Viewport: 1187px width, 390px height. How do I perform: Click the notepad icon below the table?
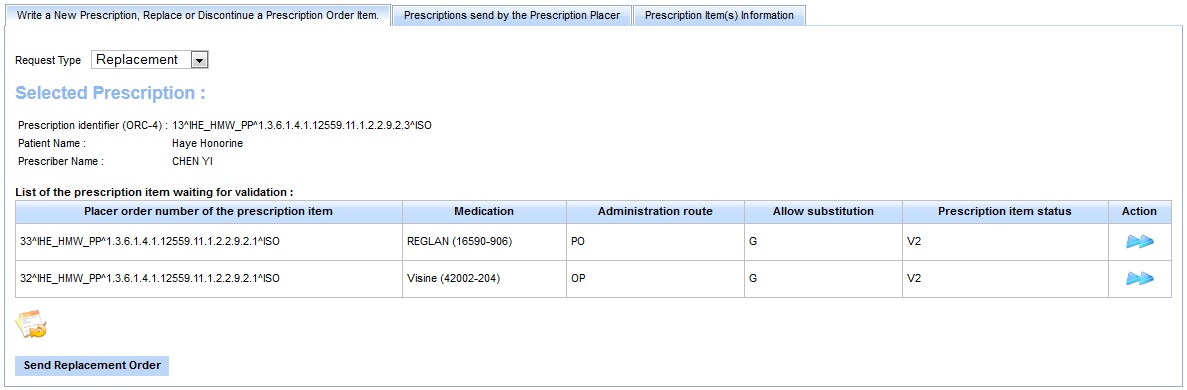(x=31, y=323)
